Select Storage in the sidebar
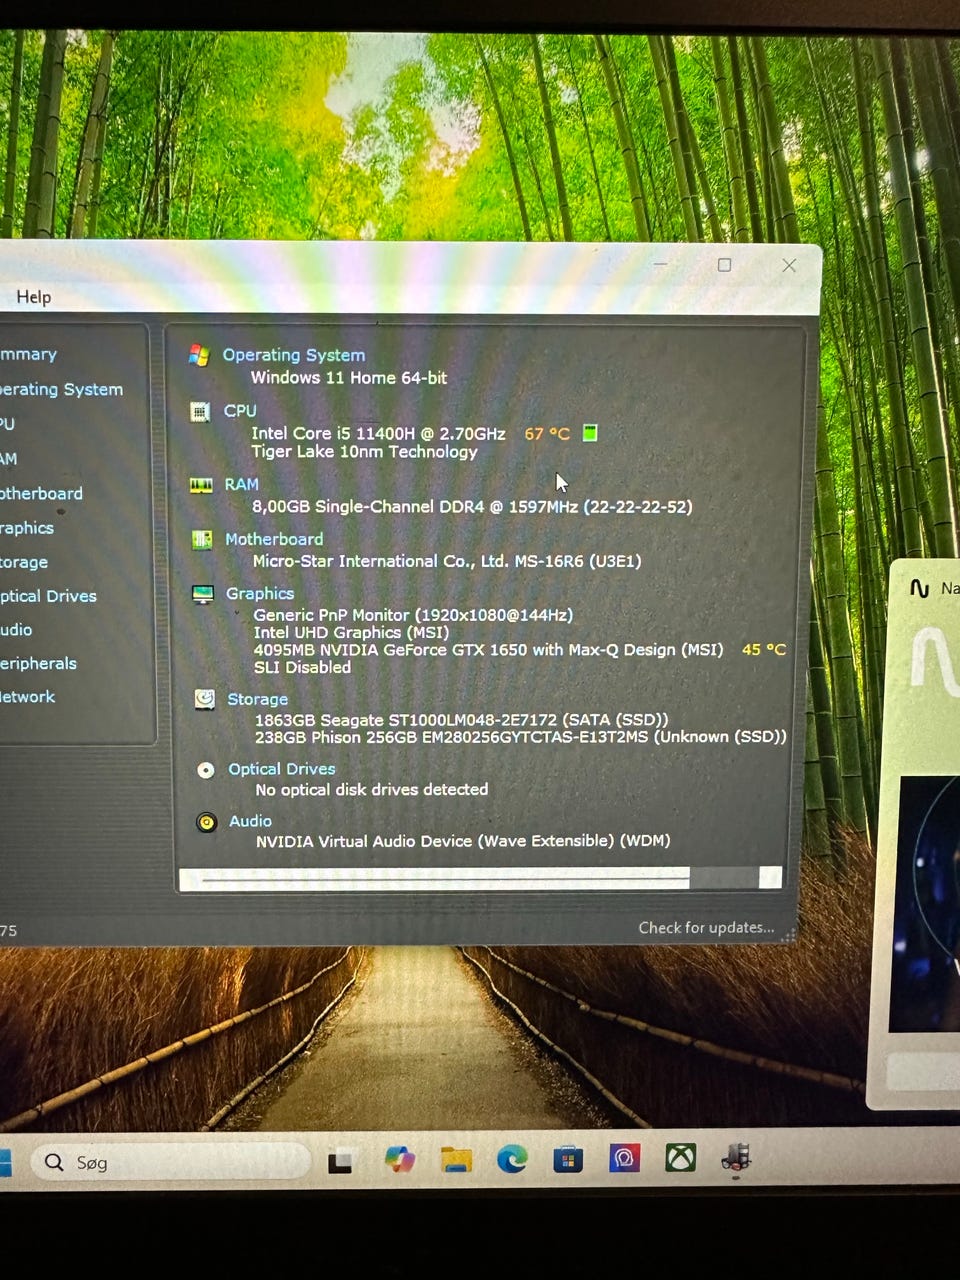Screen dimensions: 960x1280 pos(24,562)
